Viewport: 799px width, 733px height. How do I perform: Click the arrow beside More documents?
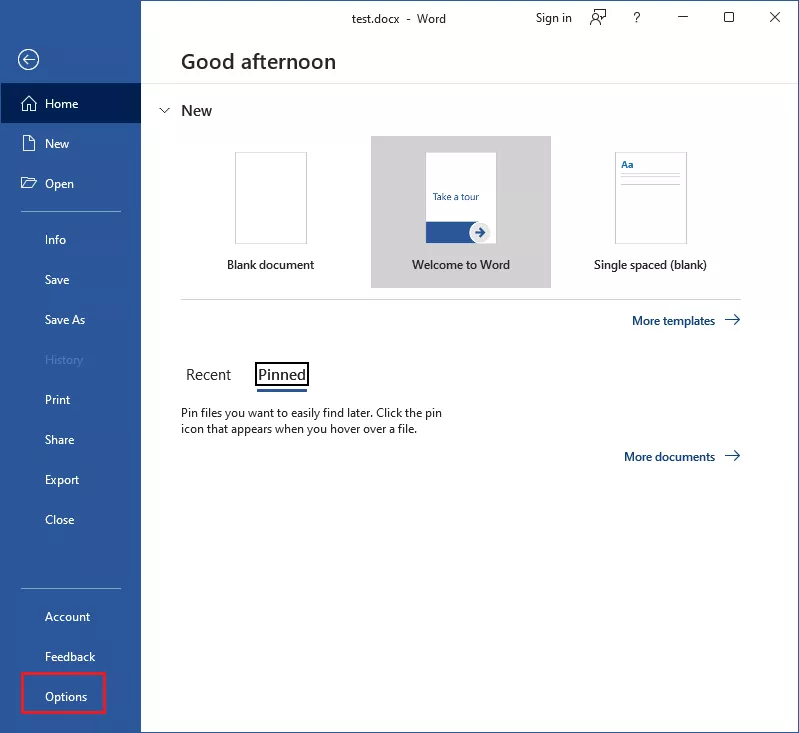(x=732, y=456)
